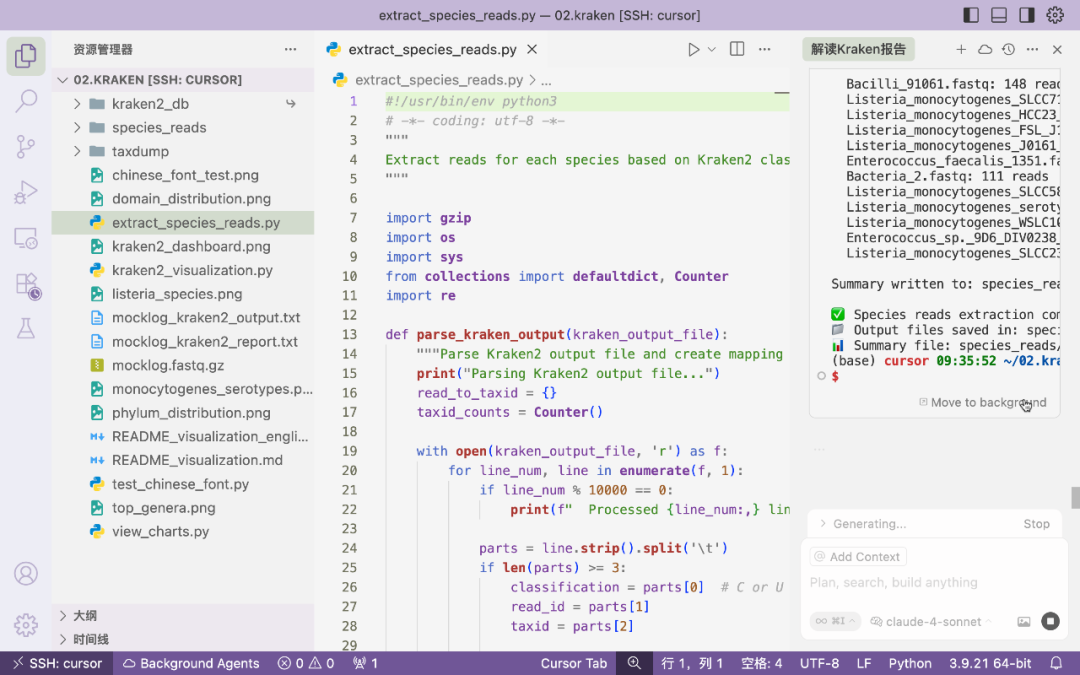Click the breadcrumb ellipsis symbol
The image size is (1080, 675).
coord(546,81)
